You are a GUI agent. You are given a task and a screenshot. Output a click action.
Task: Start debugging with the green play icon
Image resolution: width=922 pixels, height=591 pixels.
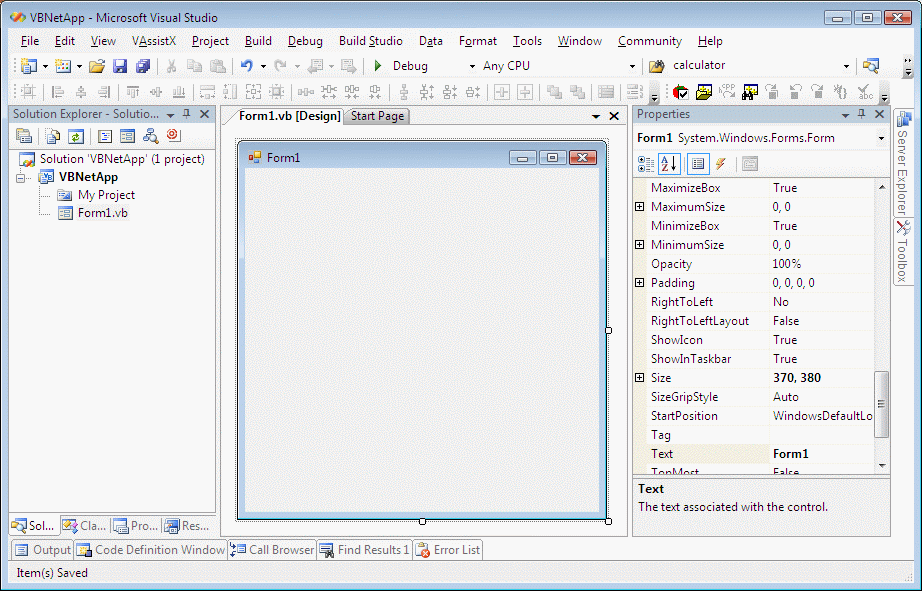[378, 66]
